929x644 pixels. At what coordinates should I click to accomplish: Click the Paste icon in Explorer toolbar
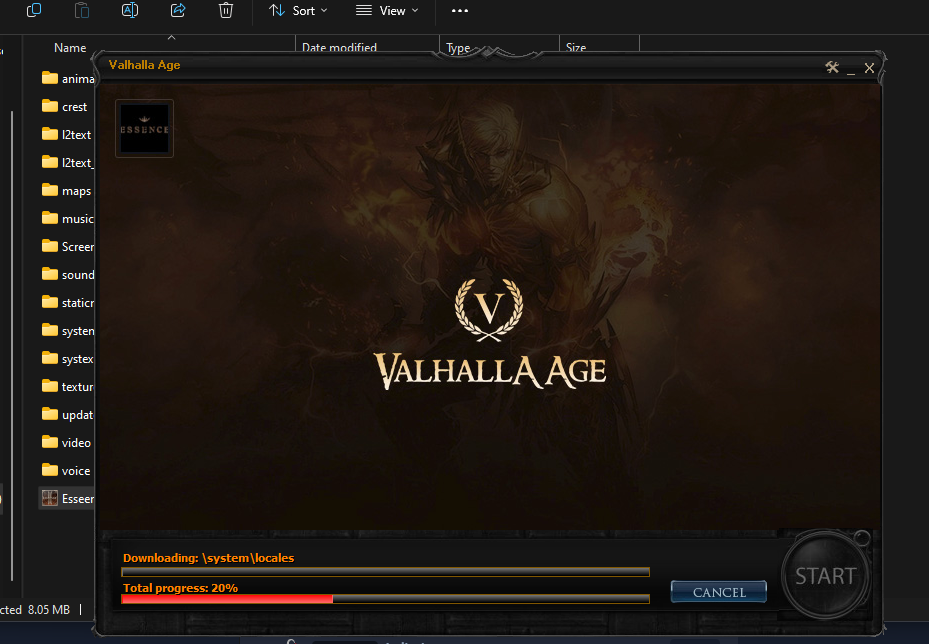[82, 10]
